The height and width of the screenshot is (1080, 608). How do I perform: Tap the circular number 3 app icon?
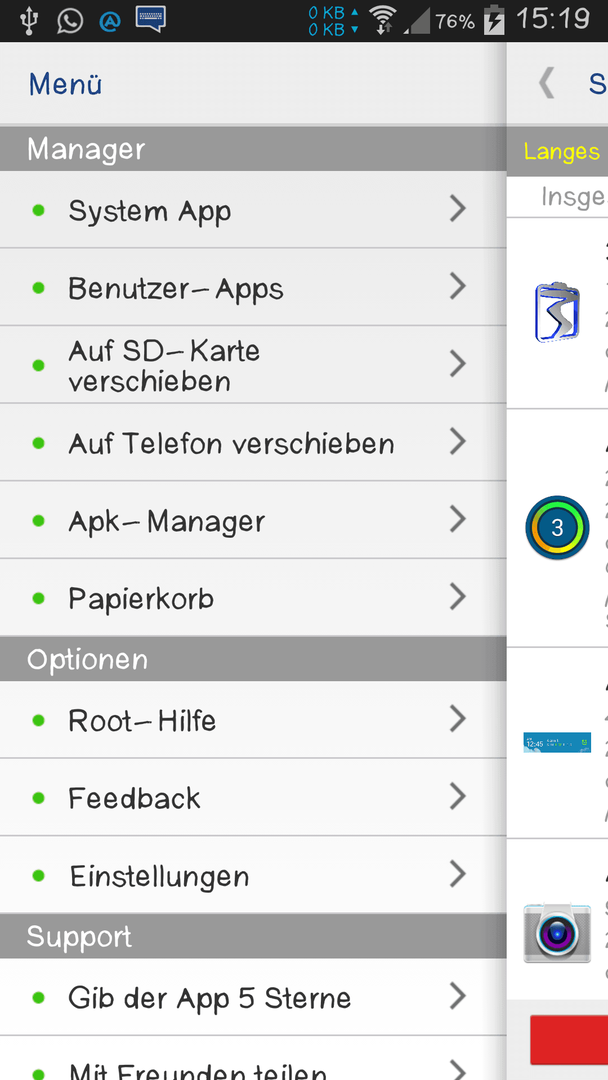click(557, 528)
